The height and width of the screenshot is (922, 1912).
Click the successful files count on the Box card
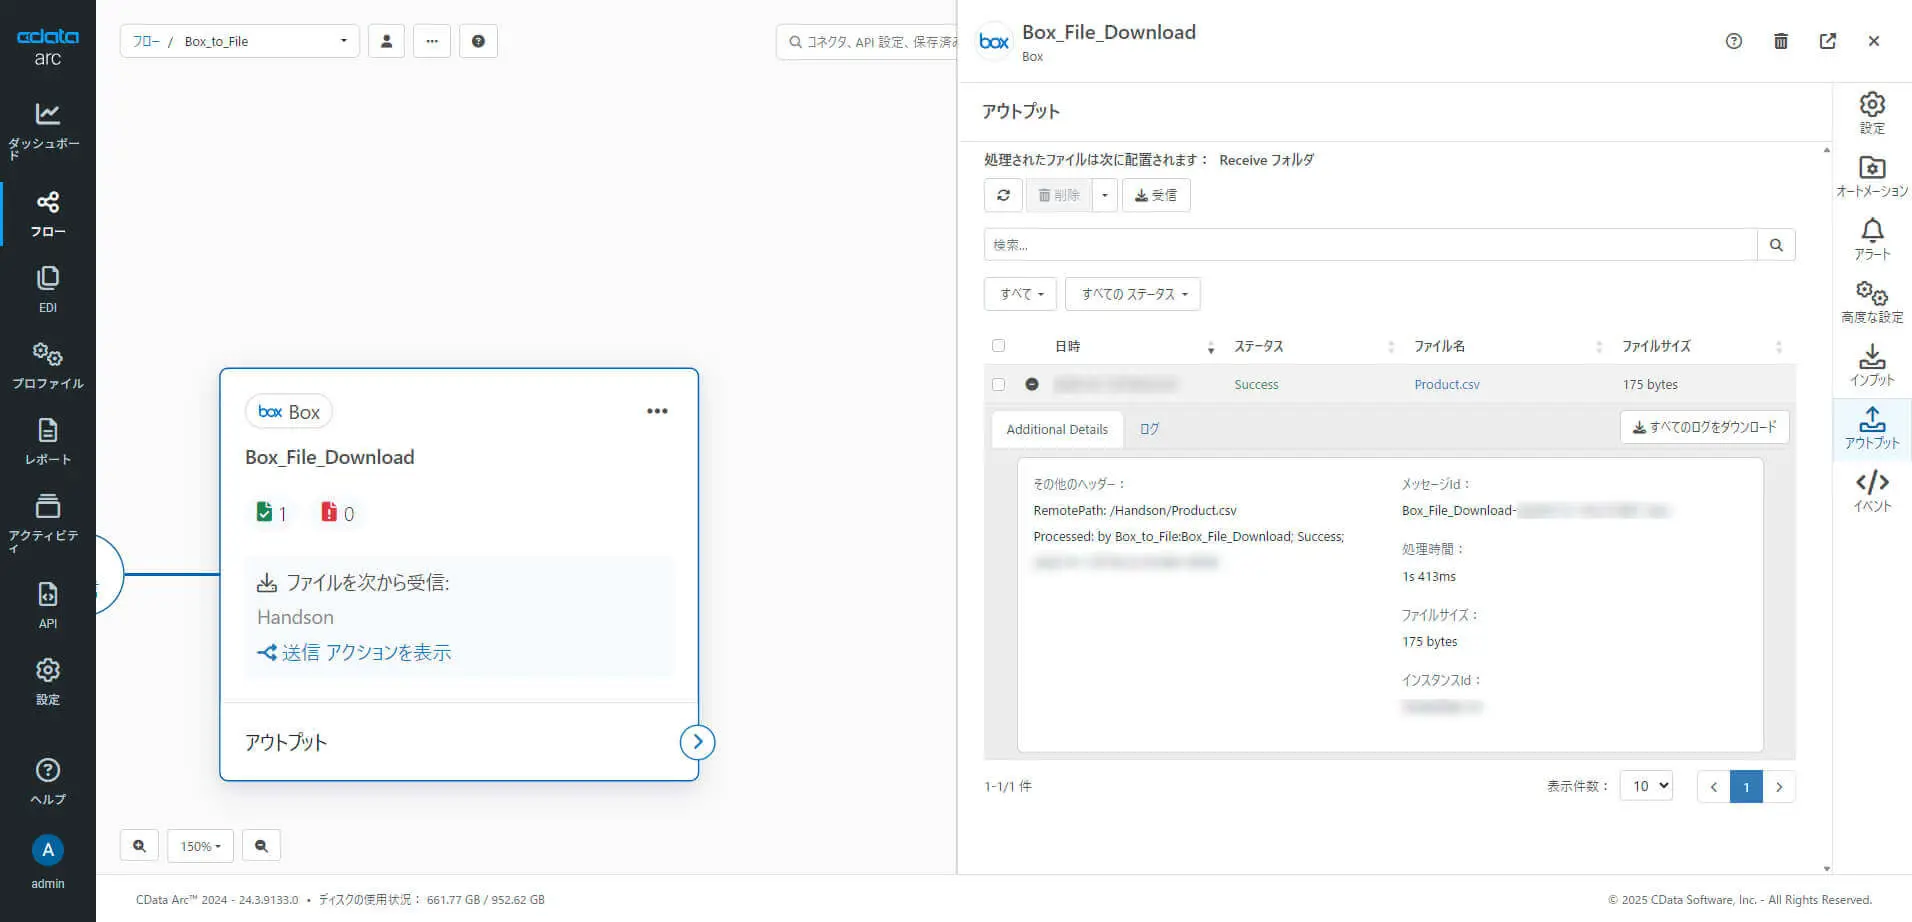click(x=271, y=513)
